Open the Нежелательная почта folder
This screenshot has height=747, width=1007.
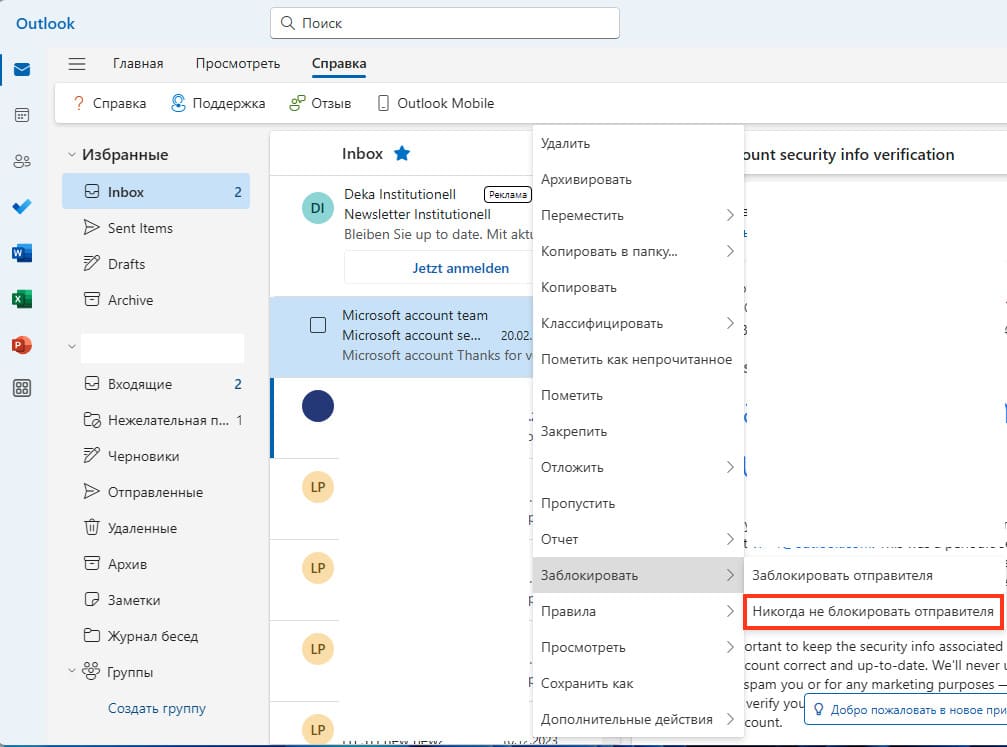[x=156, y=419]
